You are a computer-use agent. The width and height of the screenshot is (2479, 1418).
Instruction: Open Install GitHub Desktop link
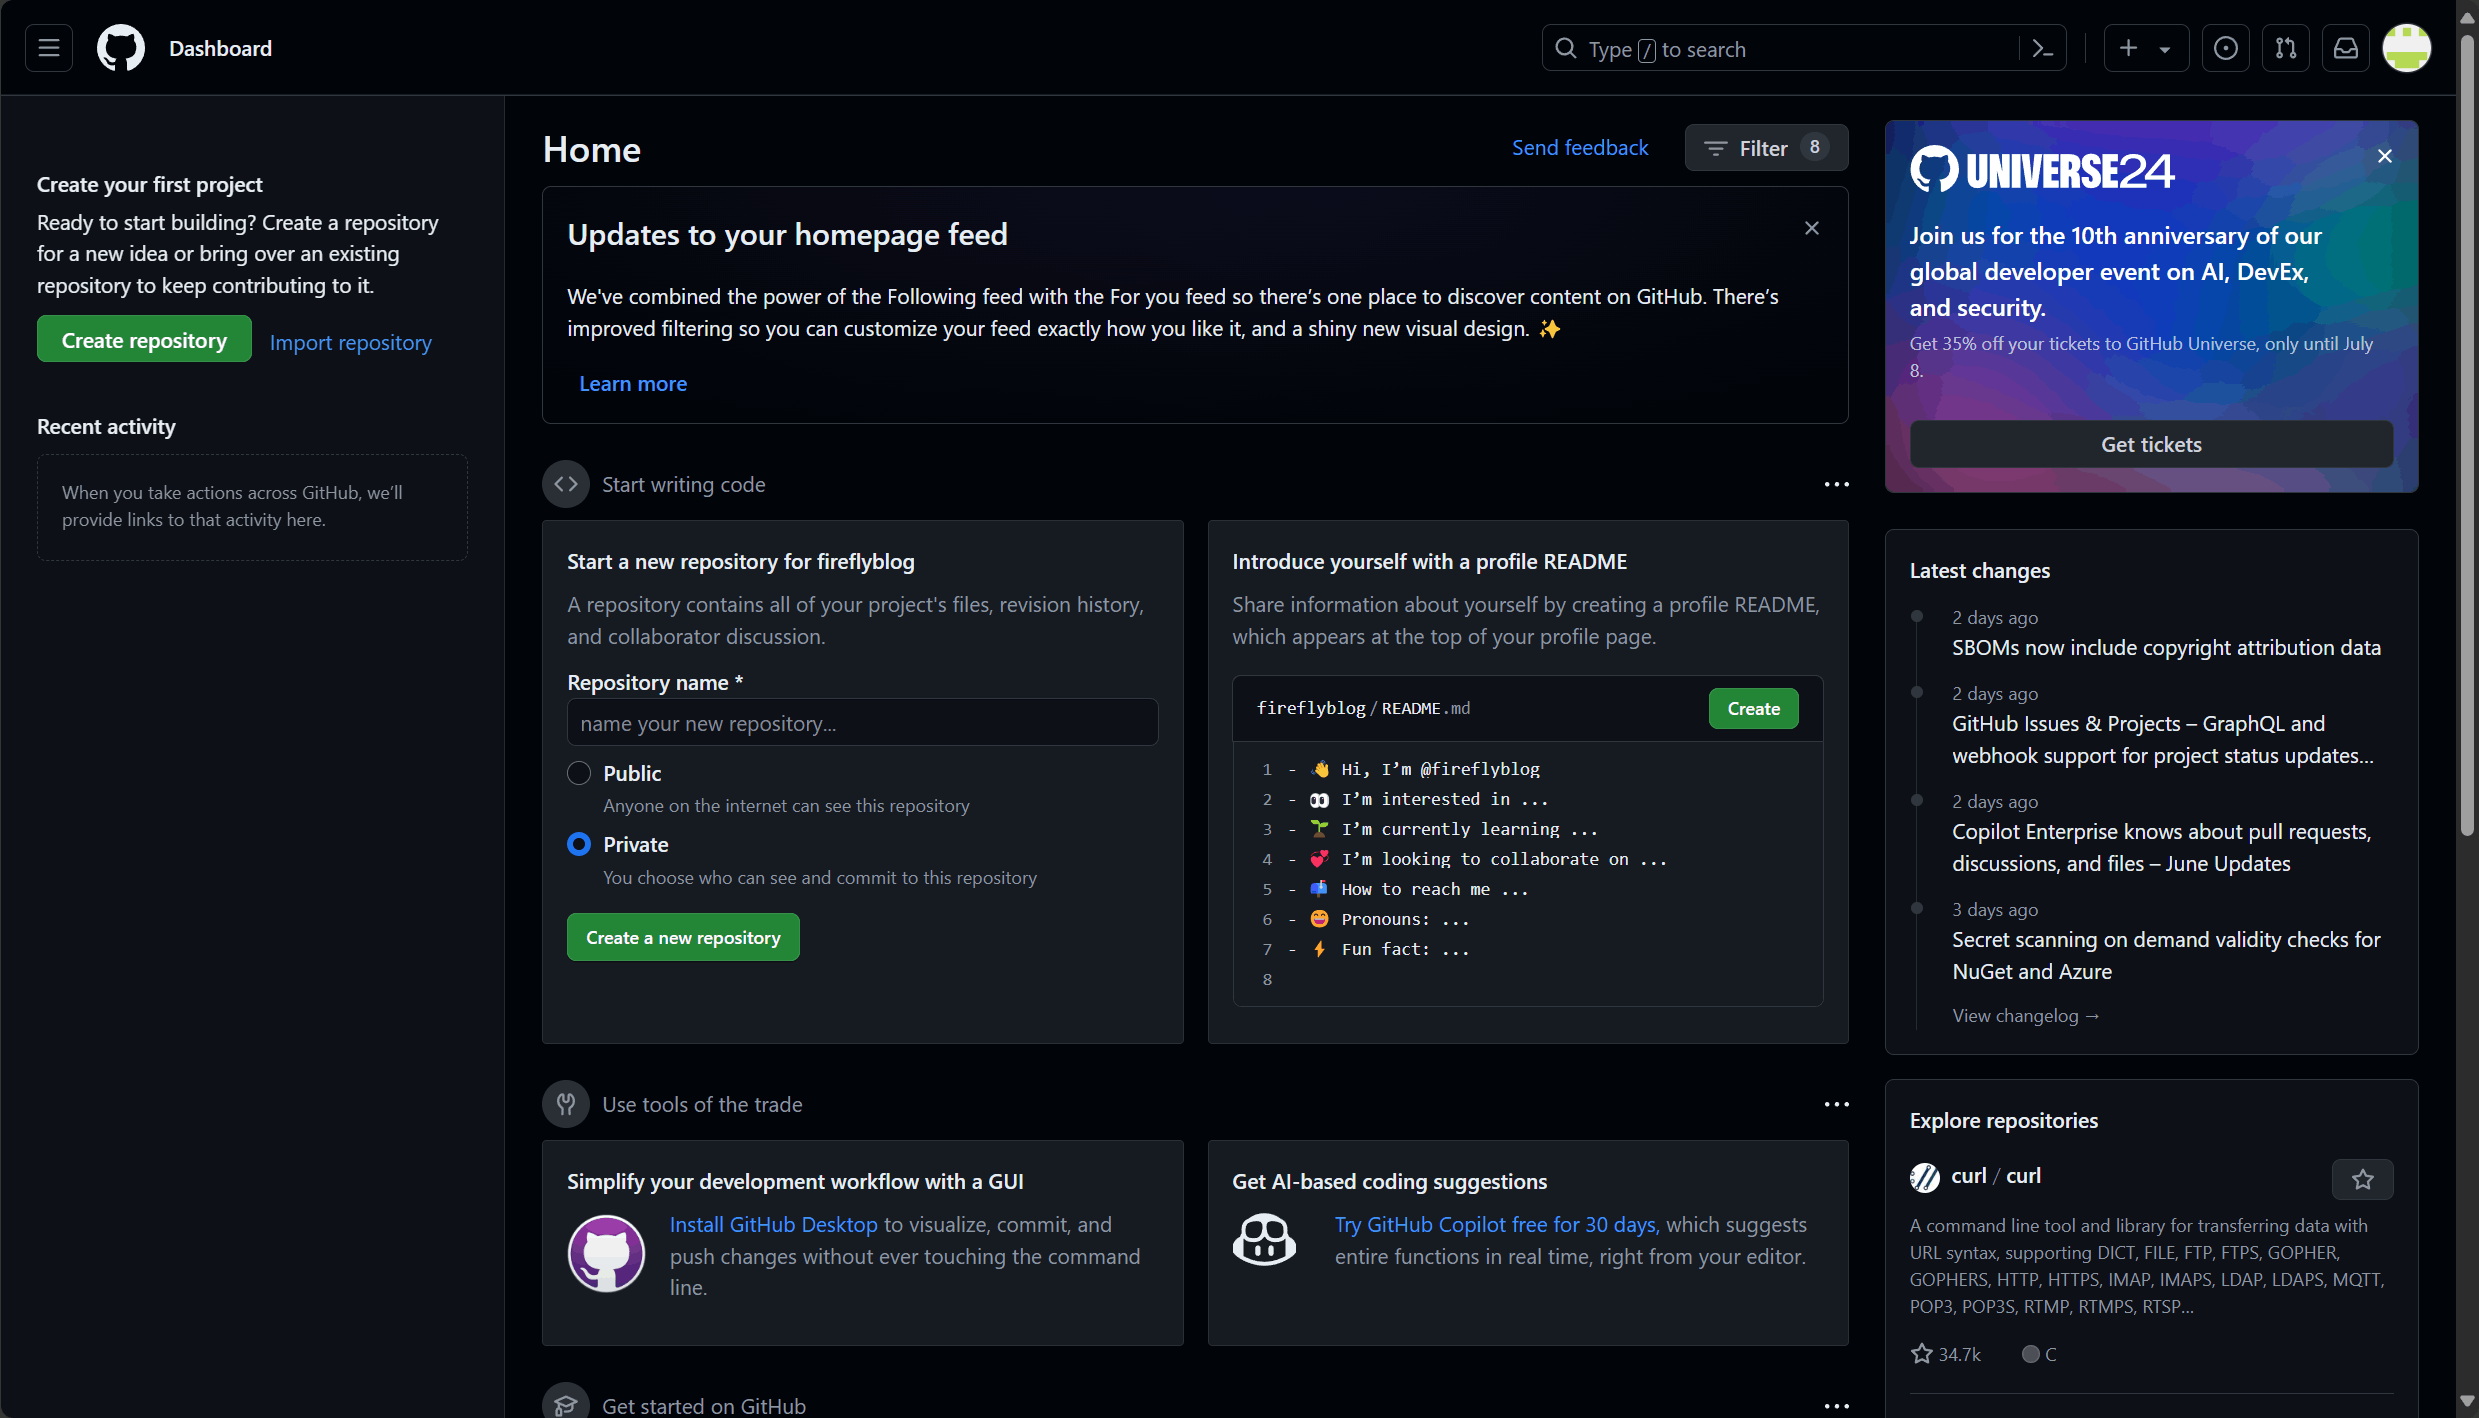774,1224
